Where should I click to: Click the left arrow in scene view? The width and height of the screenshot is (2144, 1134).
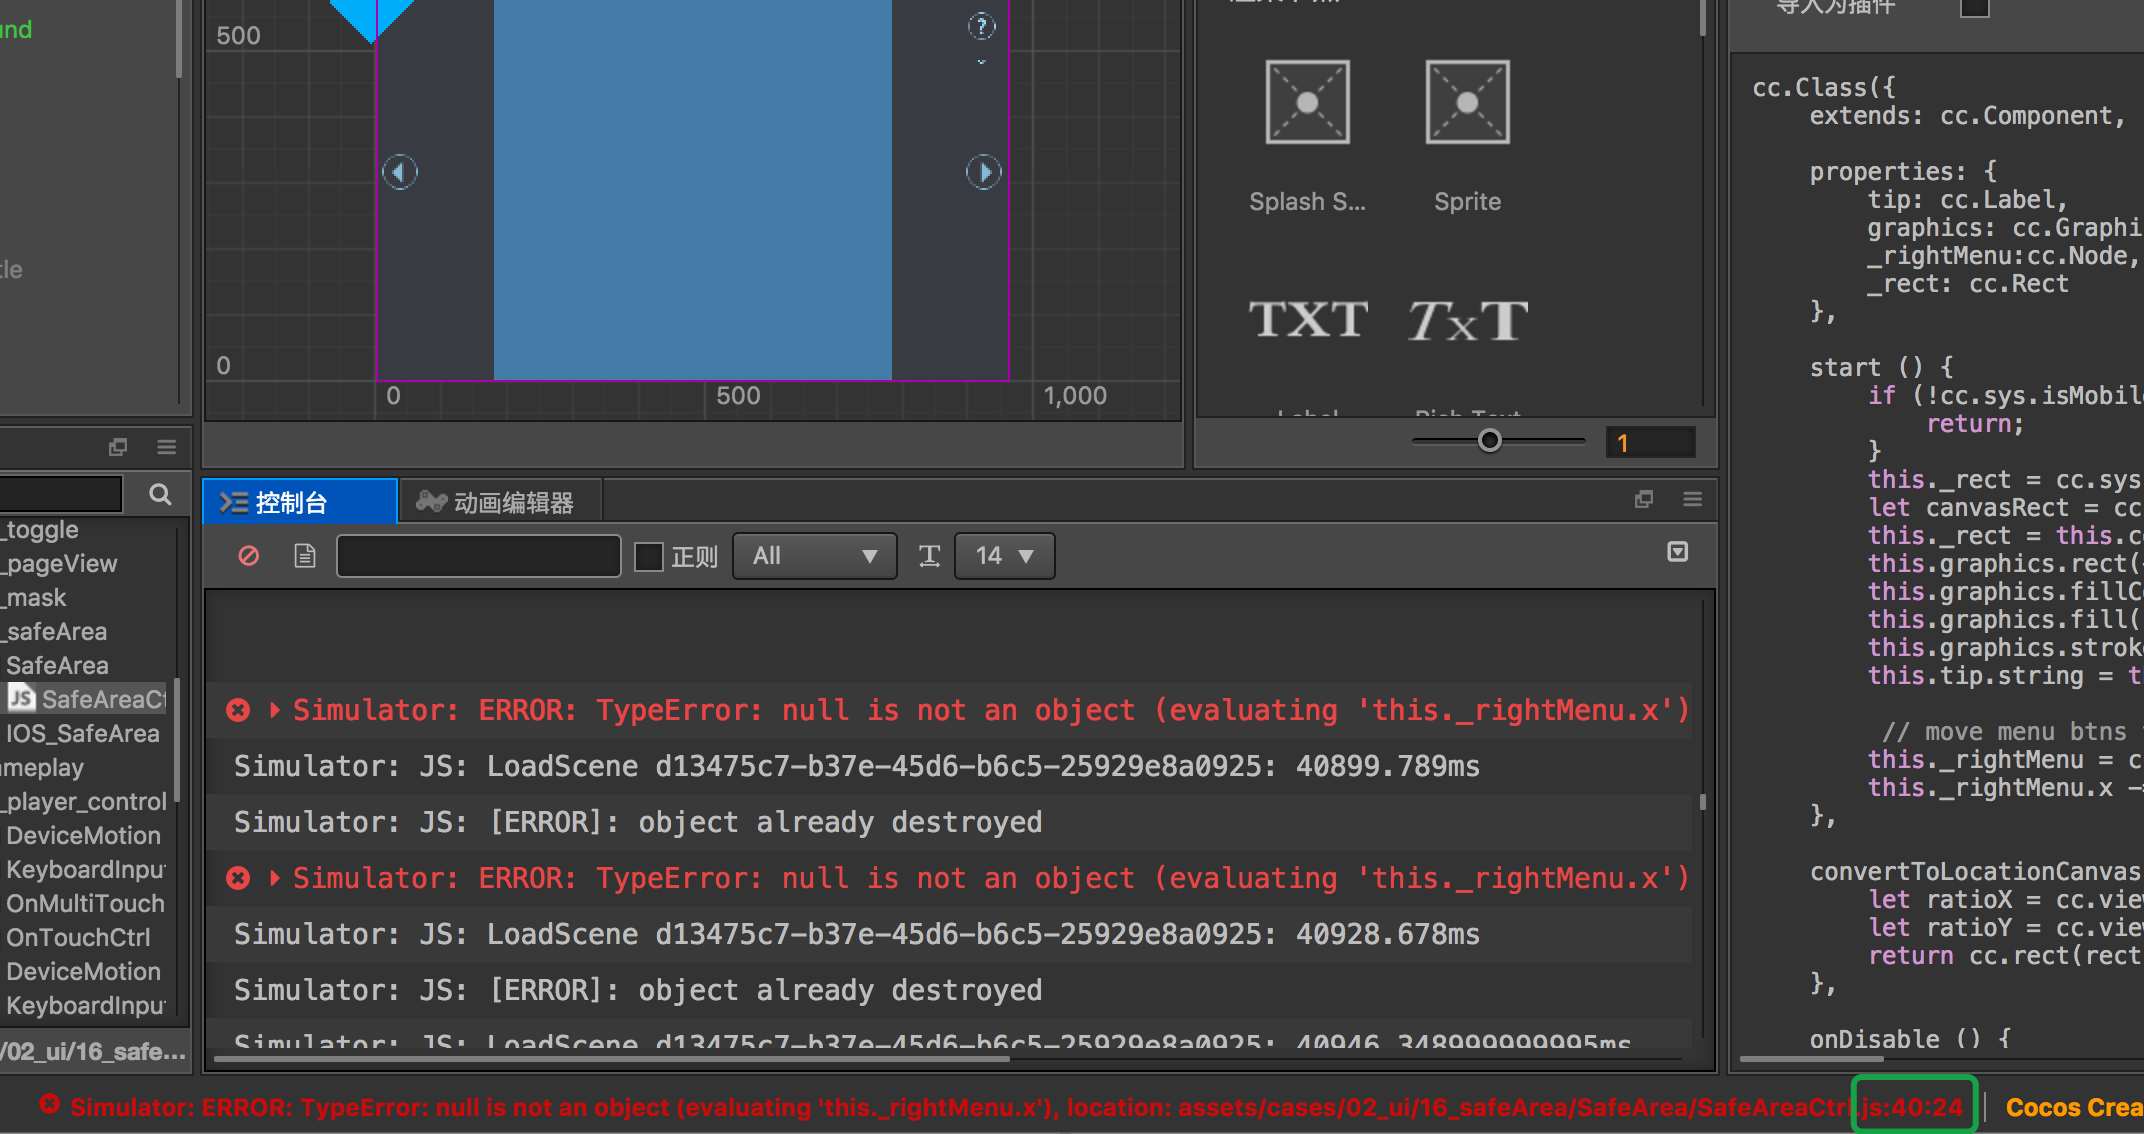[x=400, y=172]
